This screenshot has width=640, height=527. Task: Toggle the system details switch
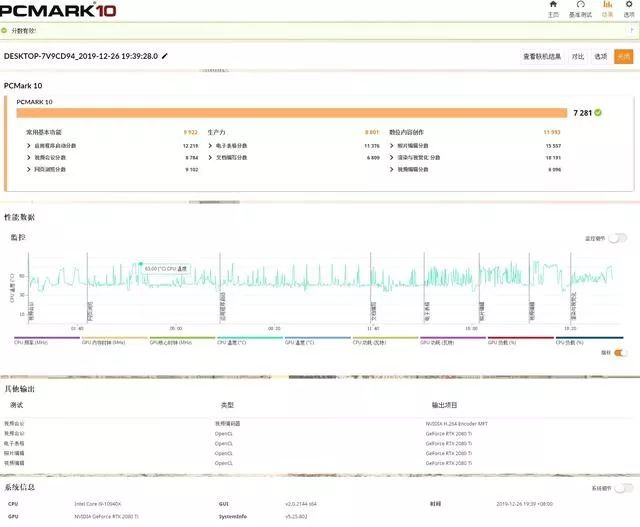624,488
